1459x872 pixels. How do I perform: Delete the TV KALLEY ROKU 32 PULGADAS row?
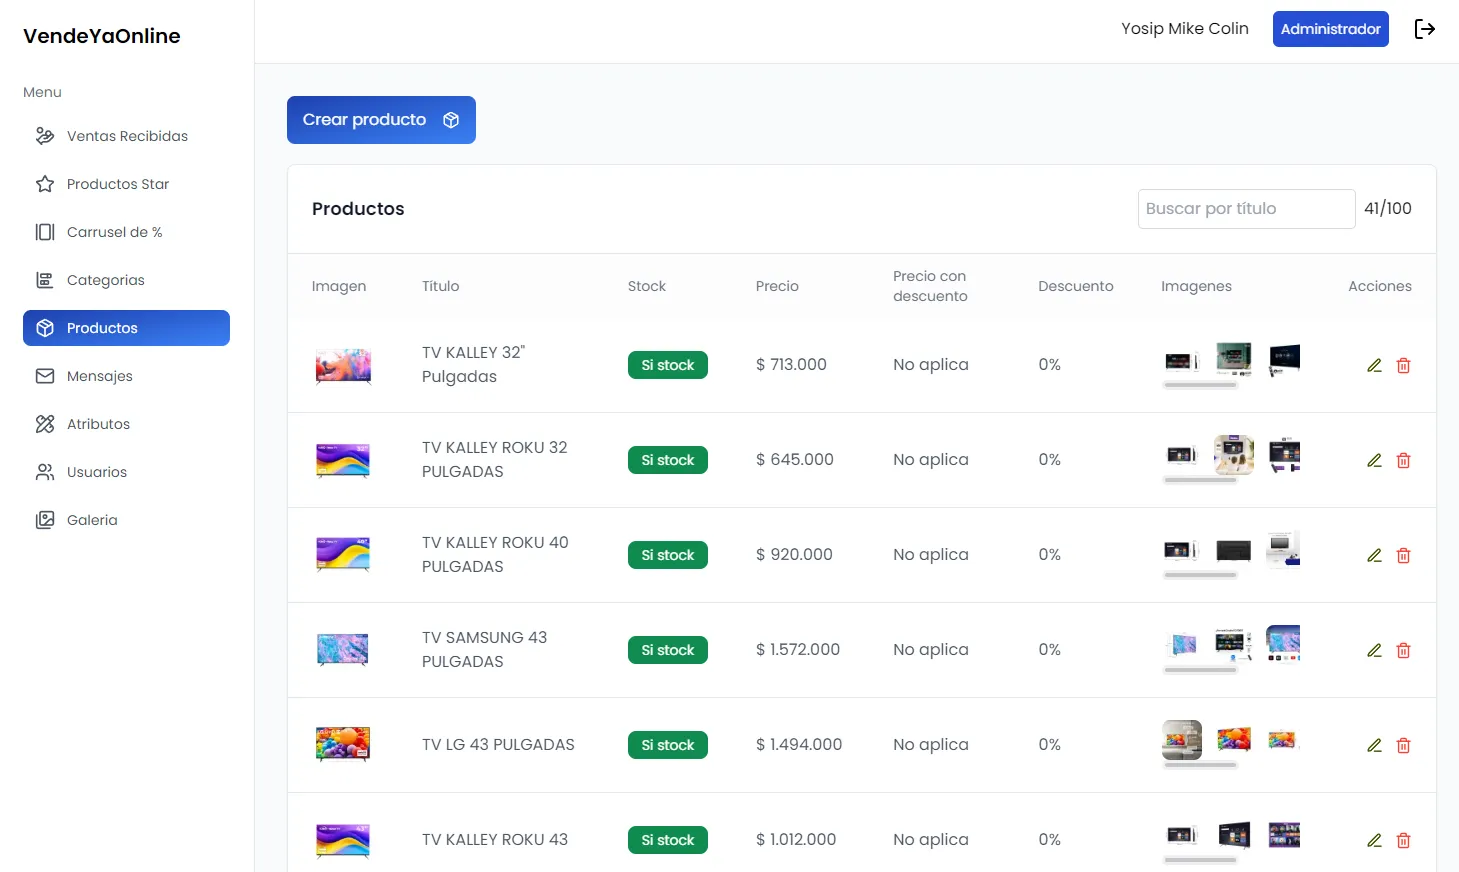point(1404,461)
